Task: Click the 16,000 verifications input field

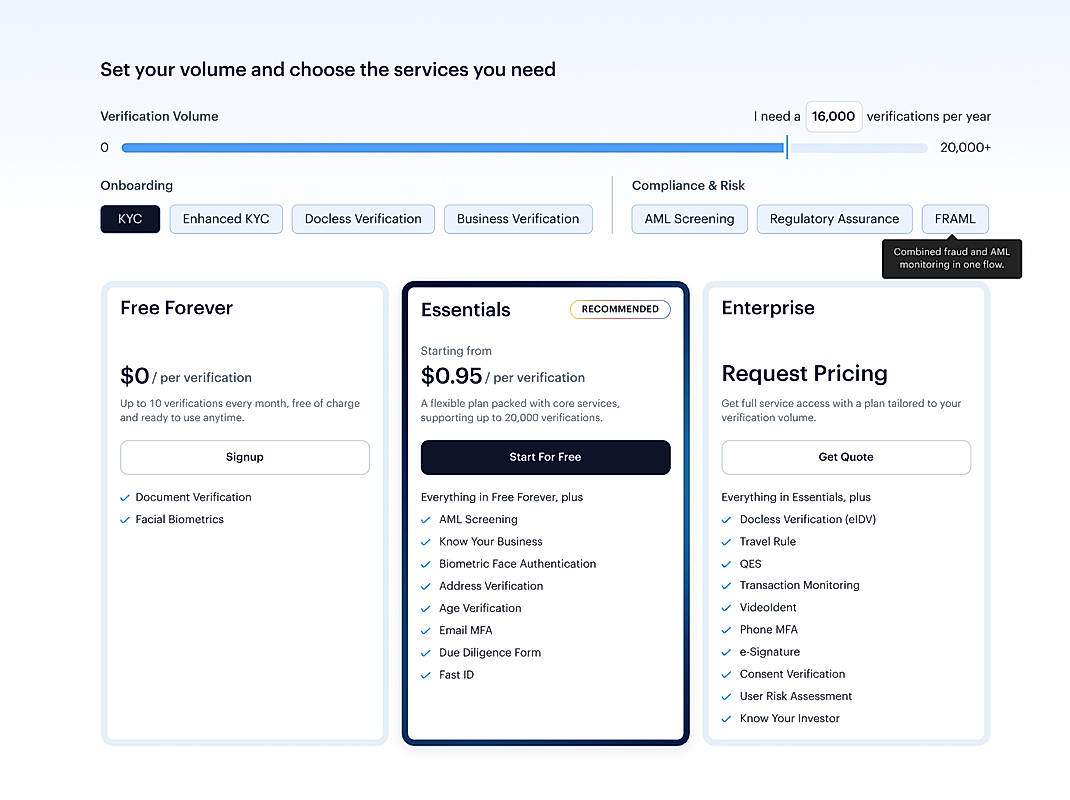Action: 833,117
